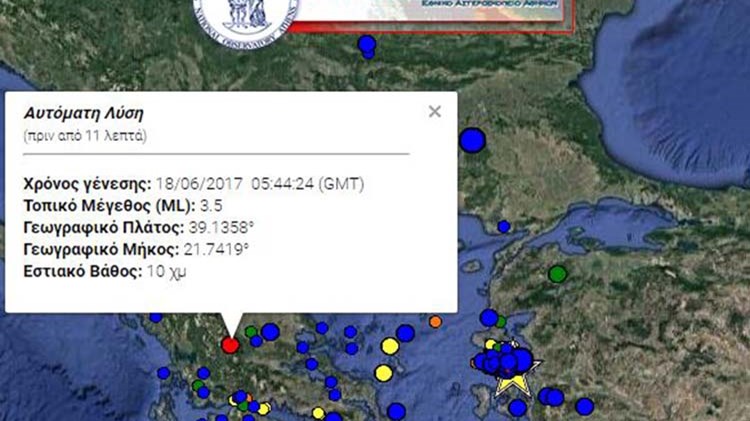Close the Αυτόματη Λύση info popup
Image resolution: width=750 pixels, height=421 pixels.
[x=434, y=111]
